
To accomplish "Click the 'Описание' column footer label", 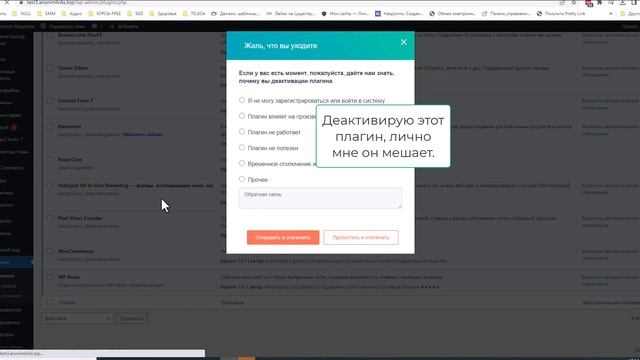I will click(232, 302).
